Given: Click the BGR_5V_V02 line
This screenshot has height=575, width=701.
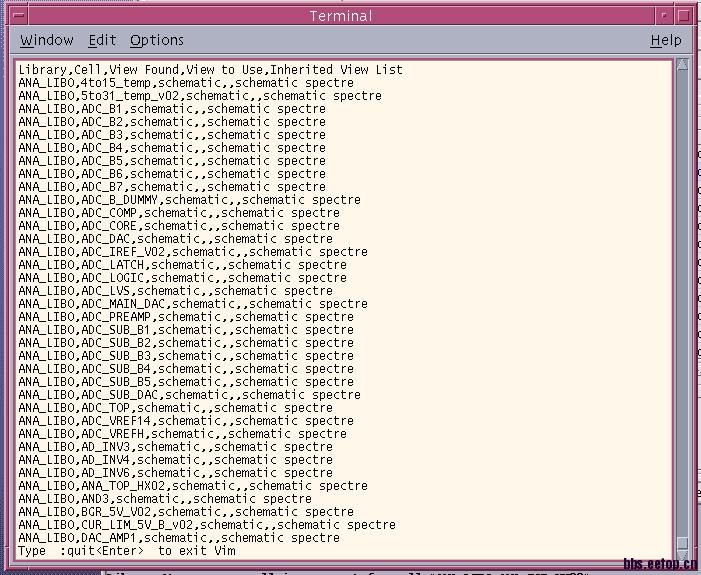Looking at the screenshot, I should (x=186, y=511).
